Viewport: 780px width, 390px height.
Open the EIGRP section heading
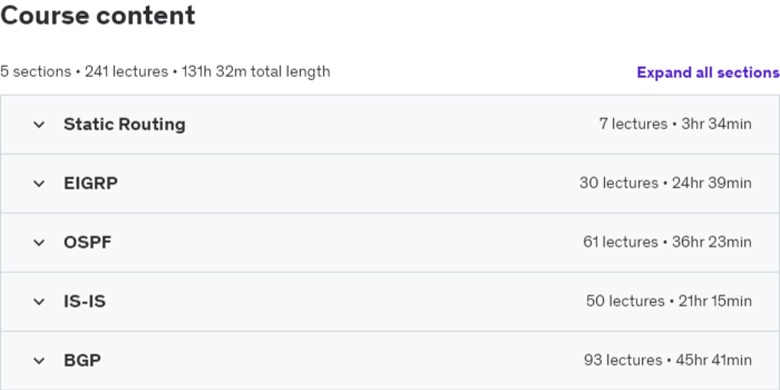pyautogui.click(x=91, y=184)
